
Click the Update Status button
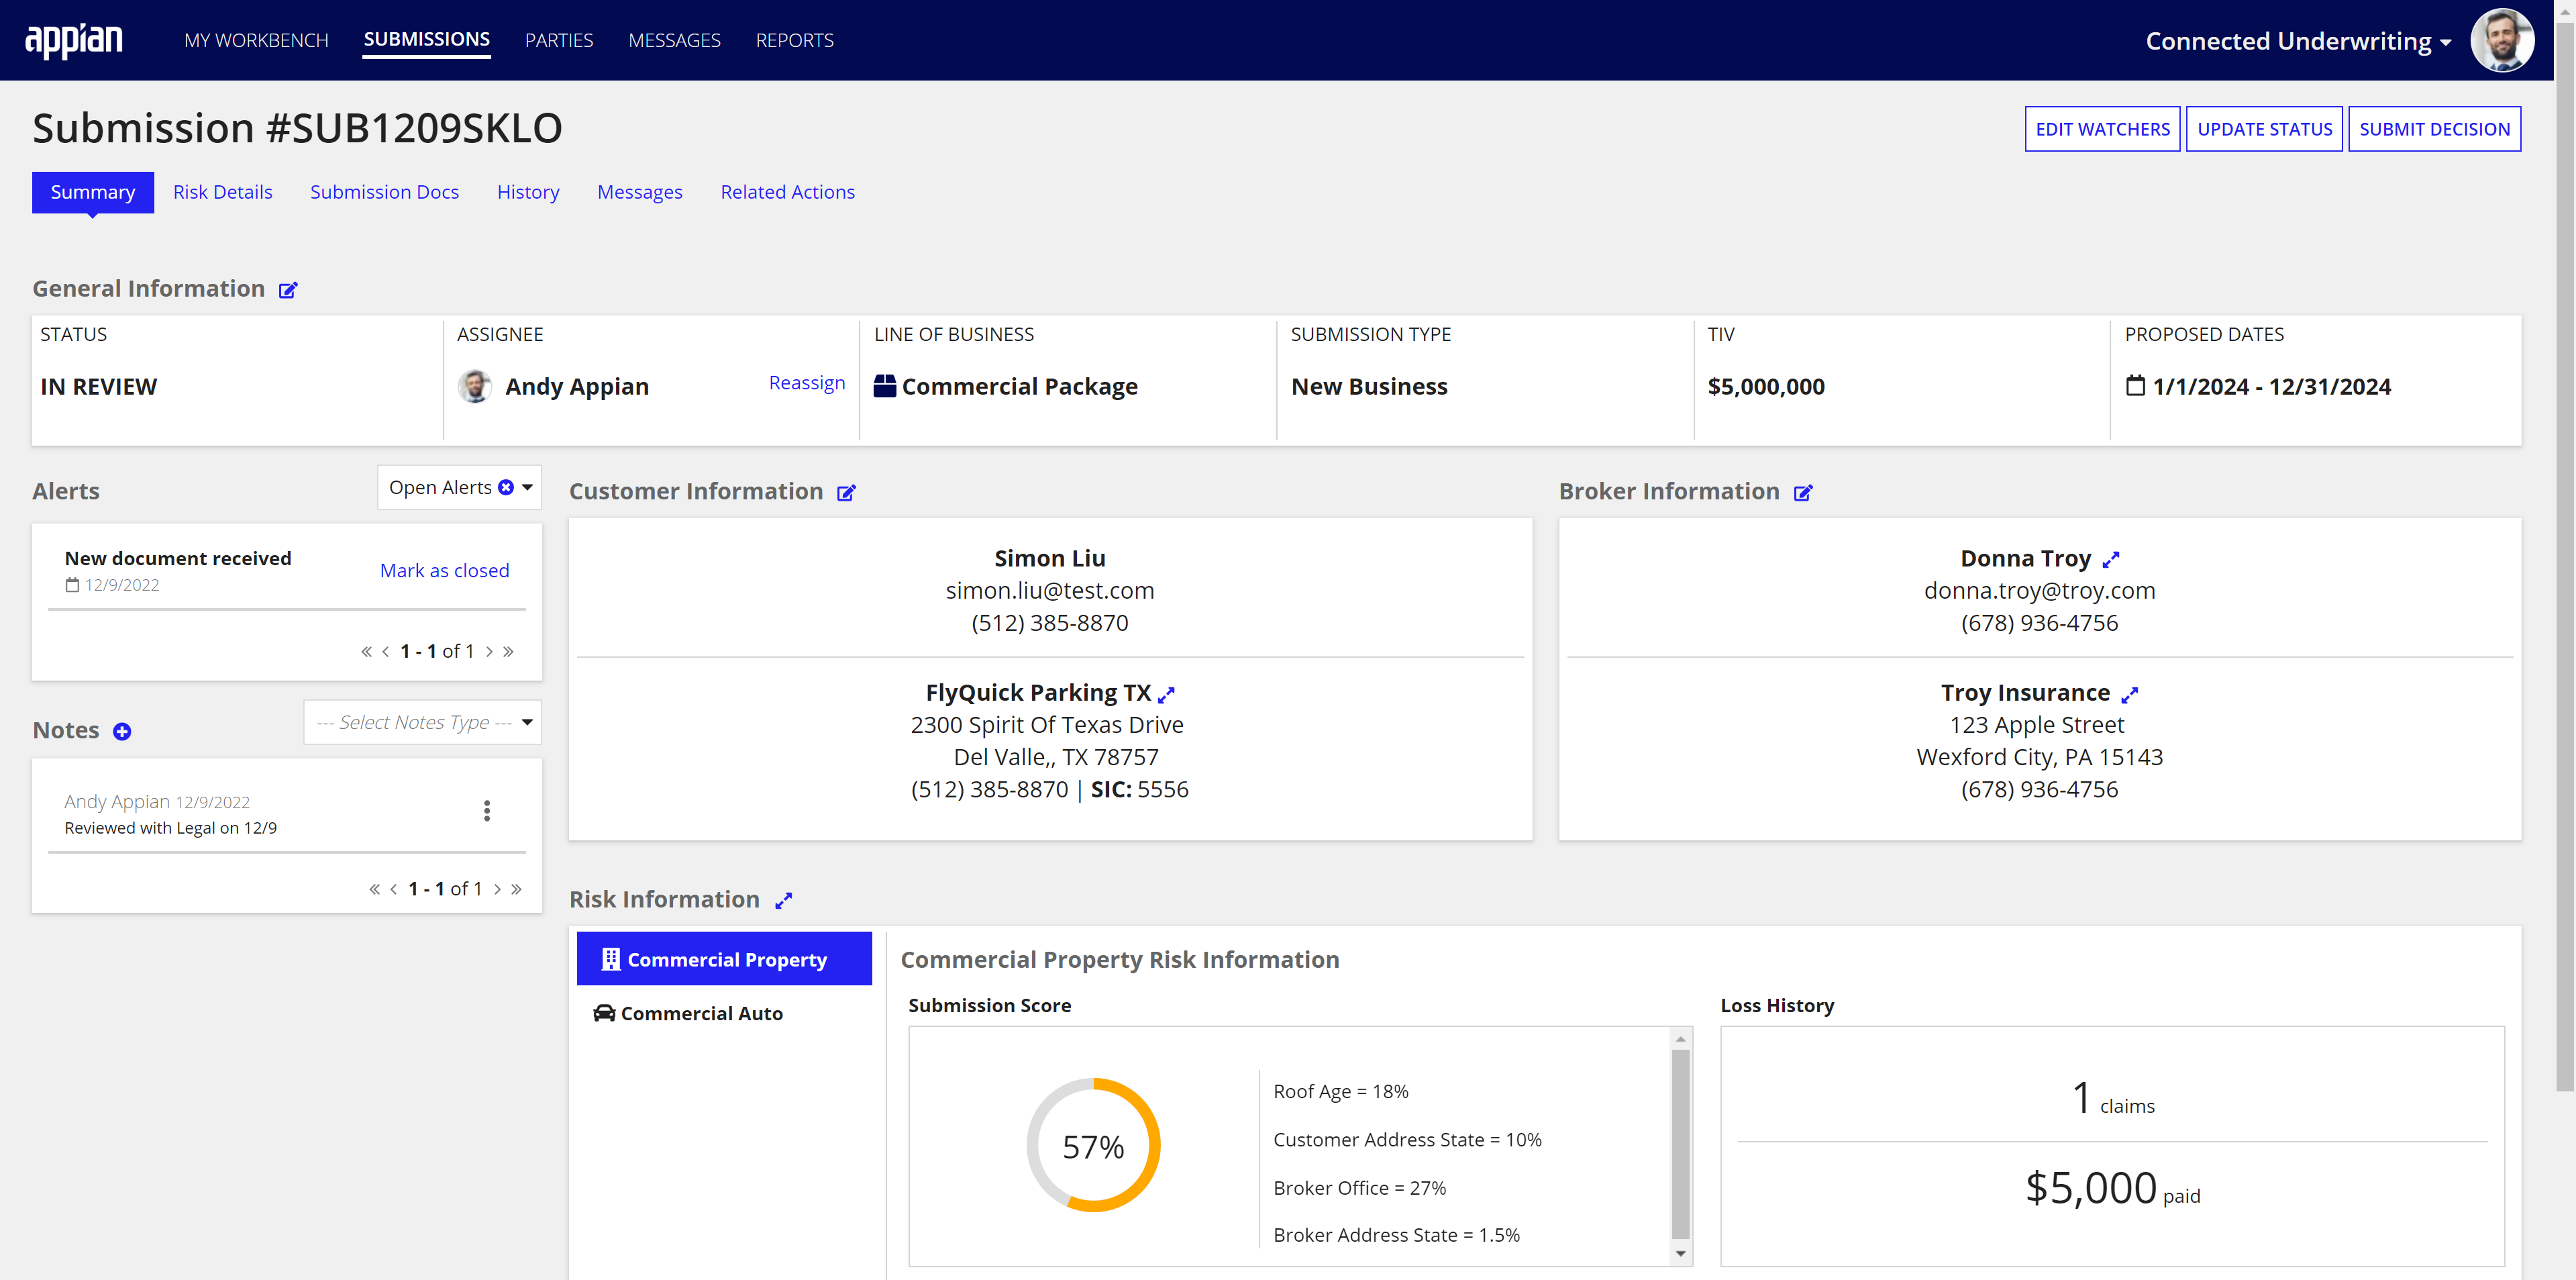click(x=2265, y=128)
